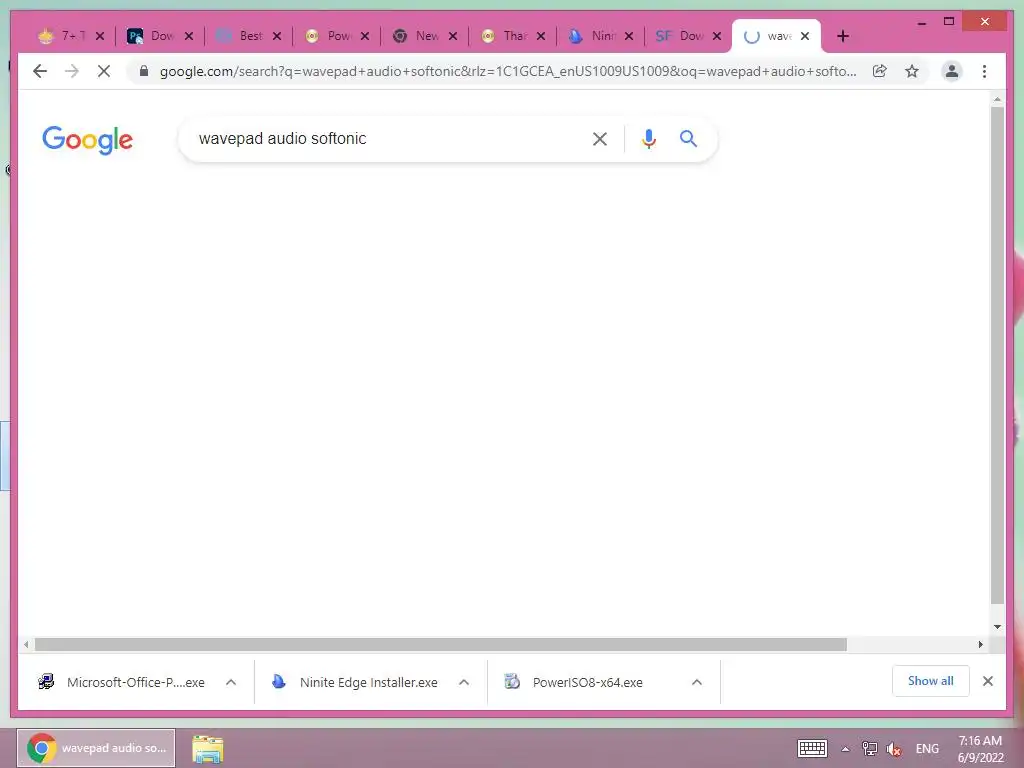Screen dimensions: 1024x768
Task: Close the SF 'Dow' tab
Action: tap(717, 37)
